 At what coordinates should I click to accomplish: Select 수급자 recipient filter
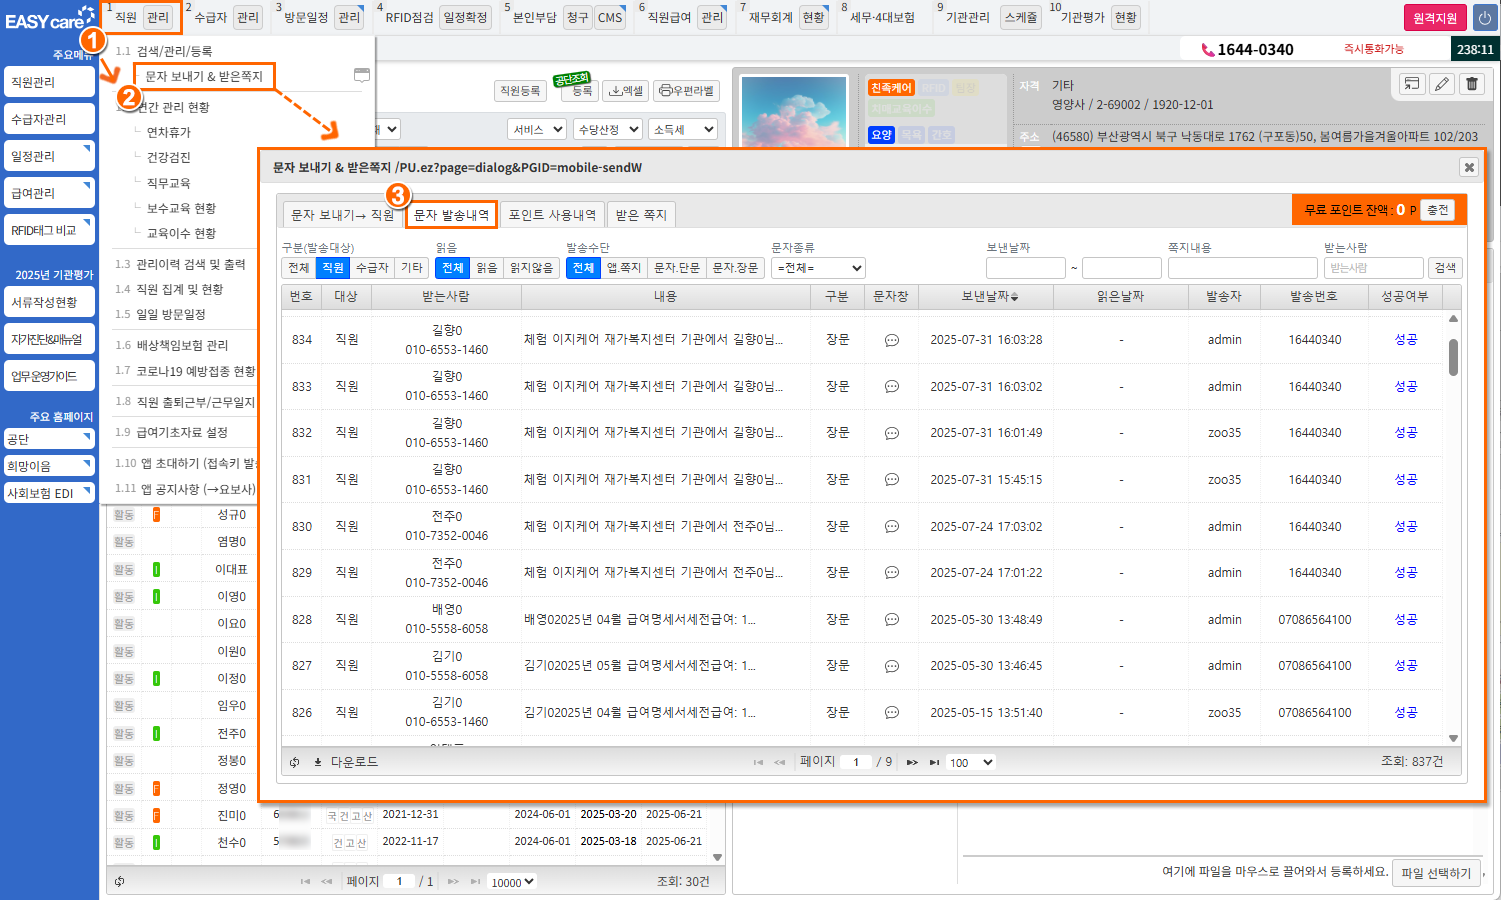372,268
